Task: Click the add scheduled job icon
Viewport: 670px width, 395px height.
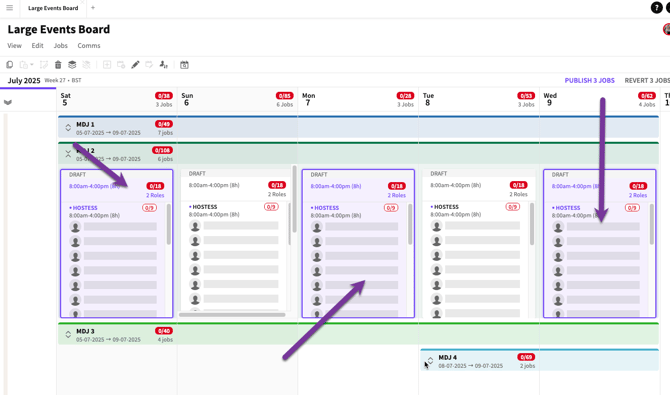Action: click(x=121, y=65)
